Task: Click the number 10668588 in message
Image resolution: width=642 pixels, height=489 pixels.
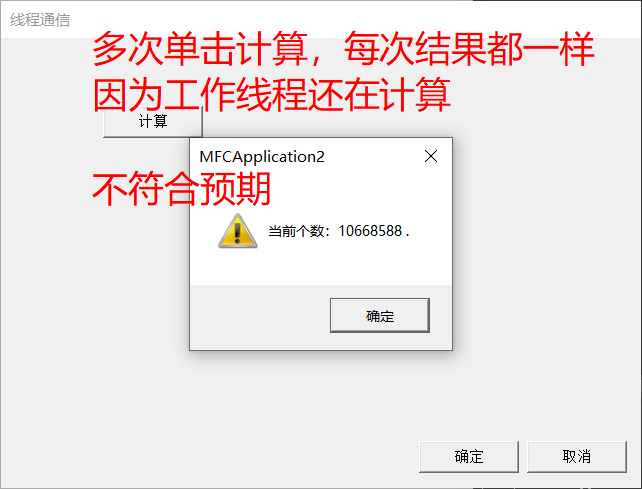Action: pyautogui.click(x=370, y=231)
